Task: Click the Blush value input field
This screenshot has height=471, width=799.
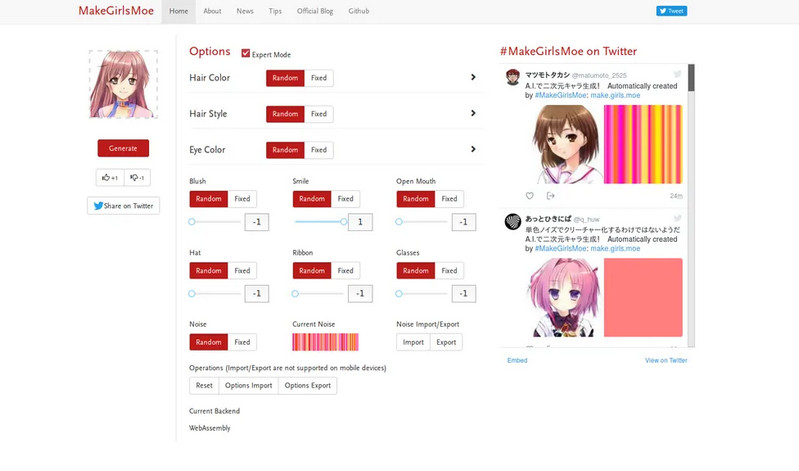Action: click(x=257, y=222)
